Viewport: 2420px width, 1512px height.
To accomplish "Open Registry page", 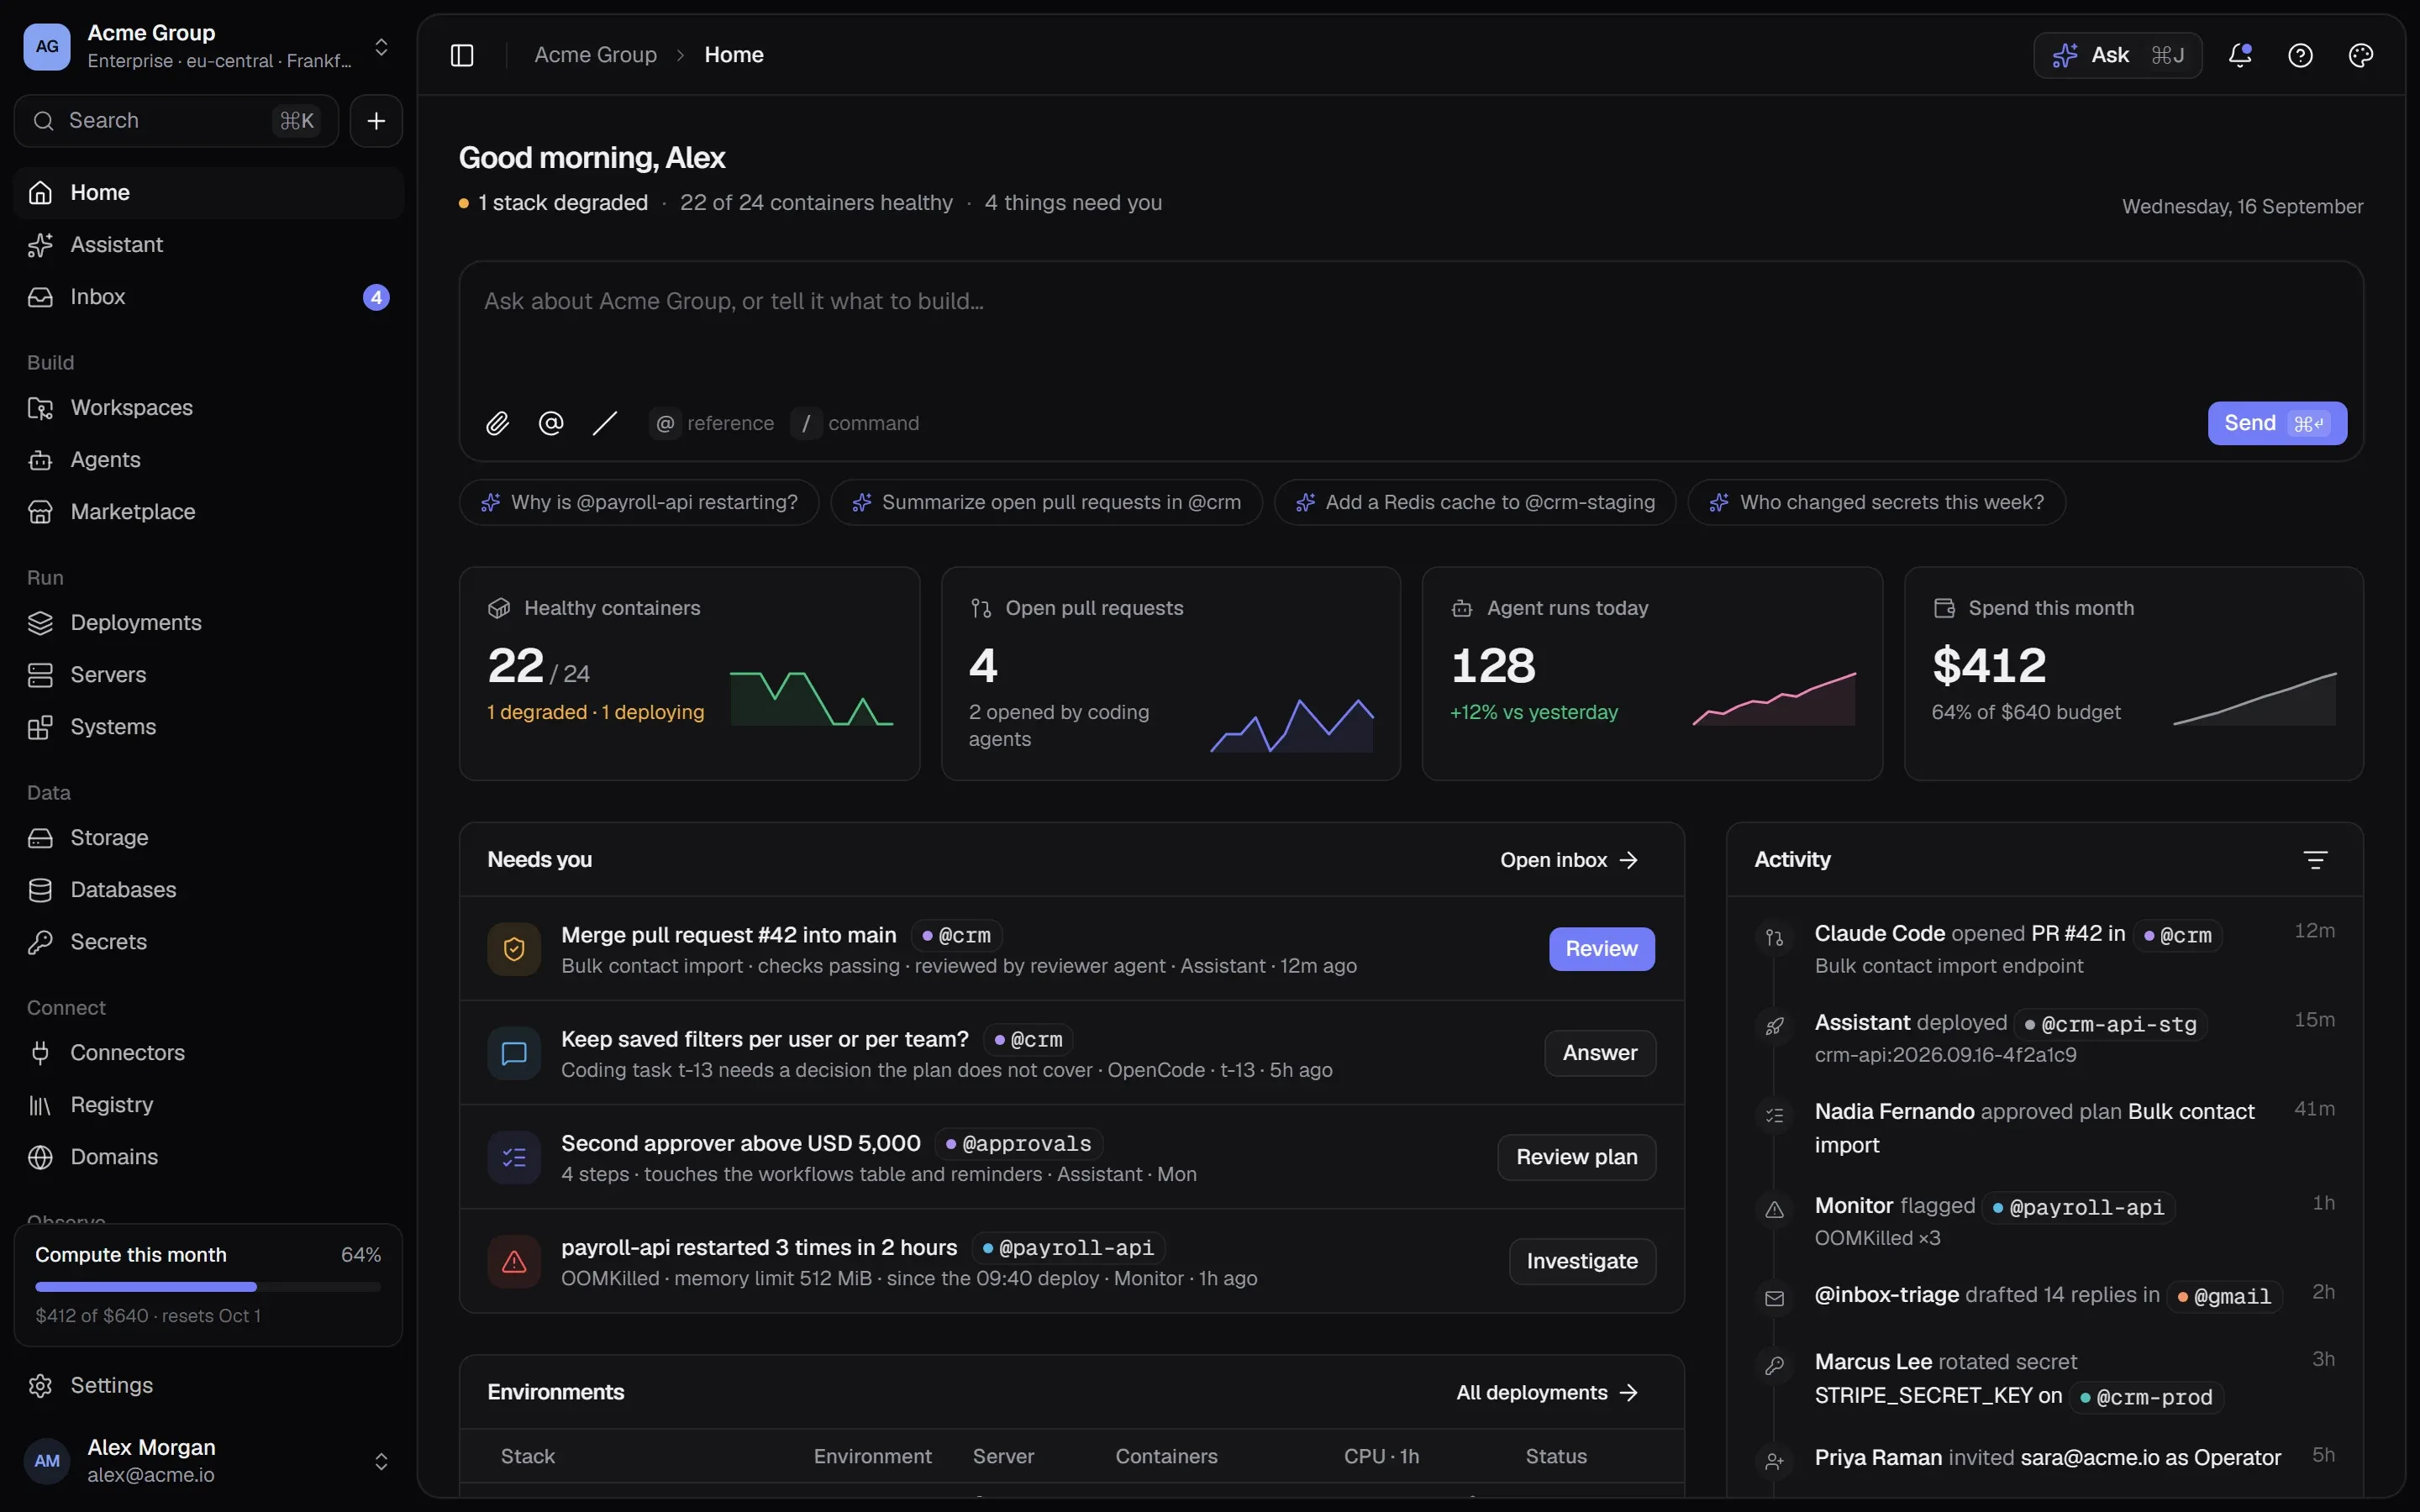I will (209, 1105).
